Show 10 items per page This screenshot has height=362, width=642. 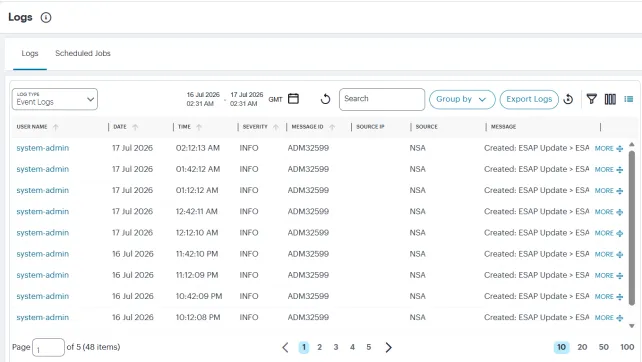[561, 347]
